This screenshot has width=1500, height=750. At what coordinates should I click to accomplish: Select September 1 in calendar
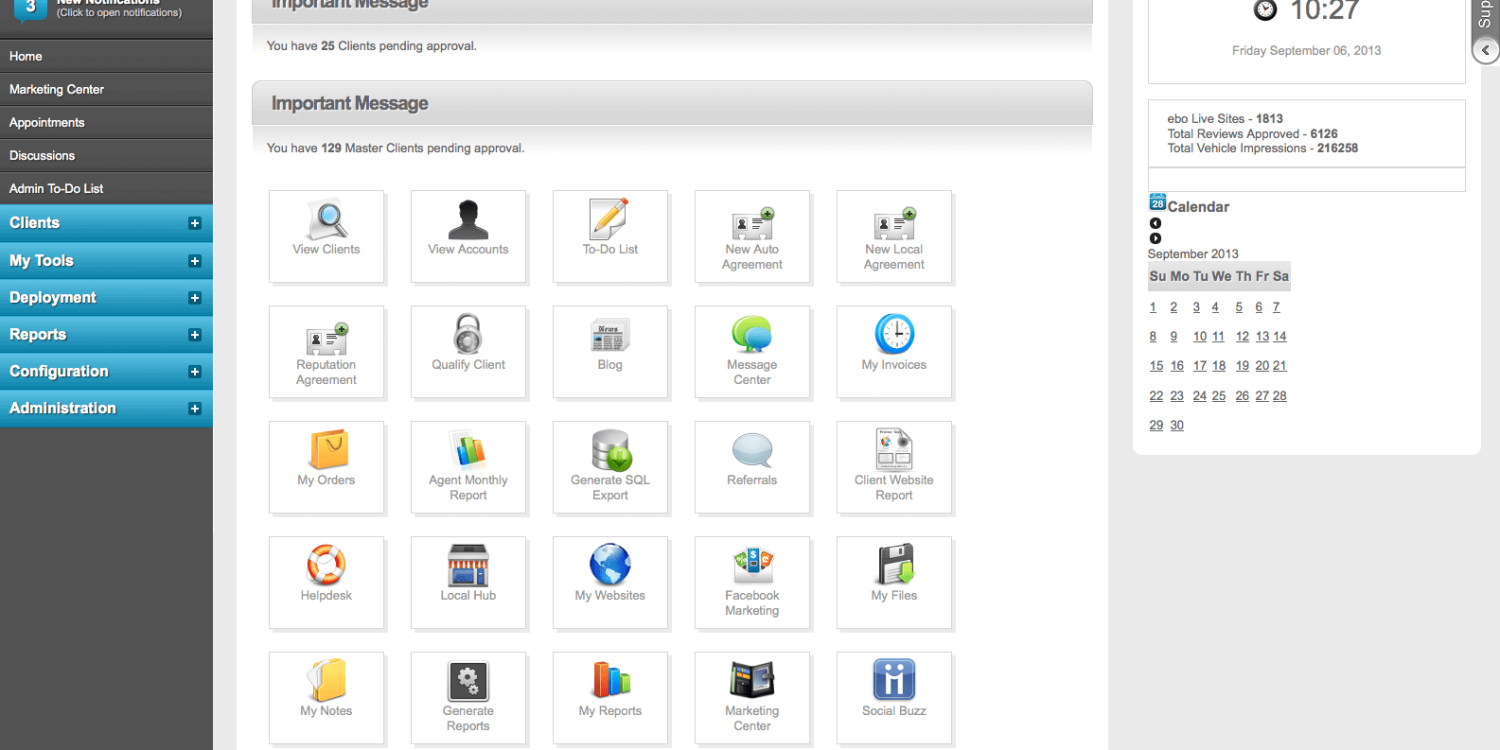click(1153, 308)
